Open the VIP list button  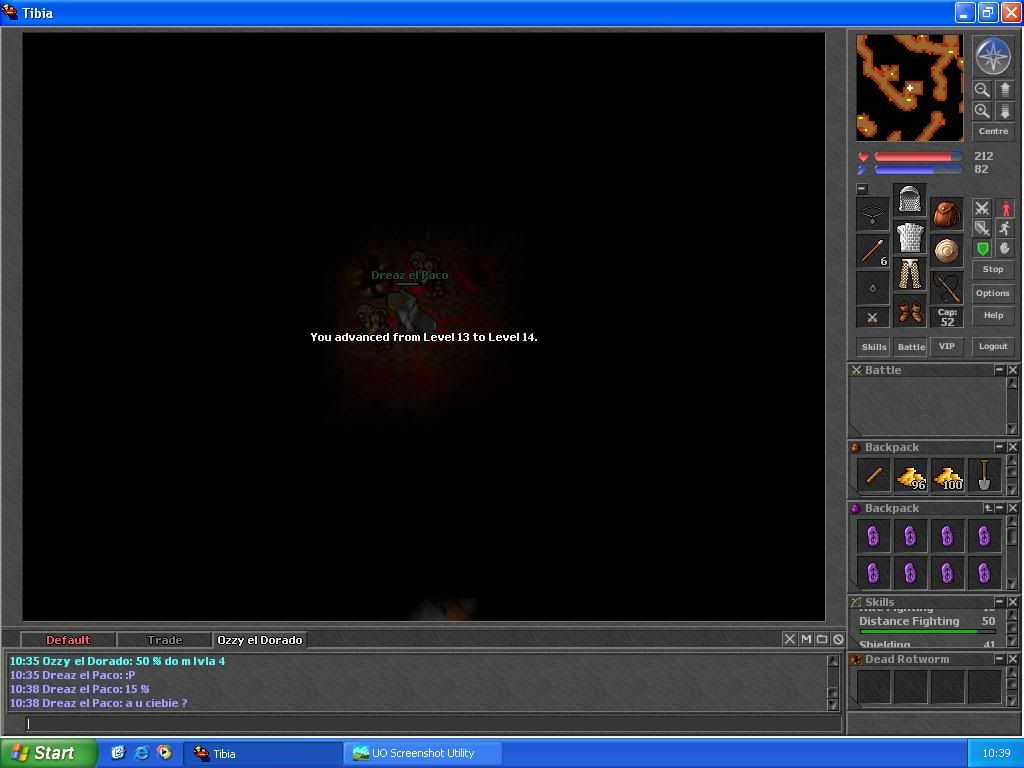click(x=947, y=347)
